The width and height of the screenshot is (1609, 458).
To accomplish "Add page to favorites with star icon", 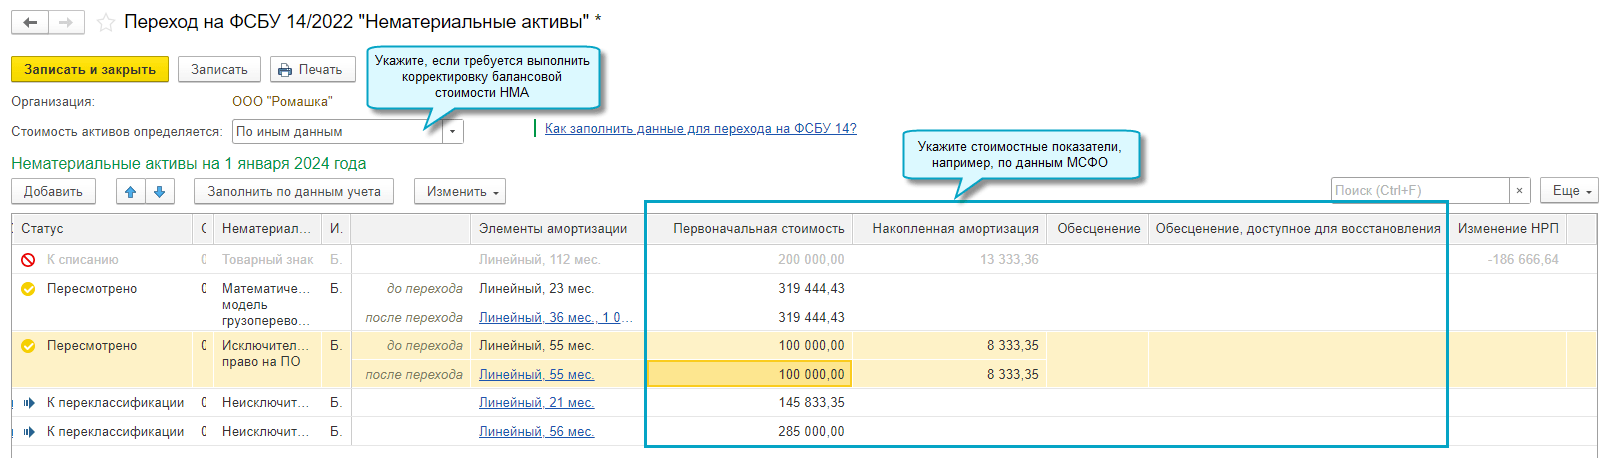I will pyautogui.click(x=105, y=22).
